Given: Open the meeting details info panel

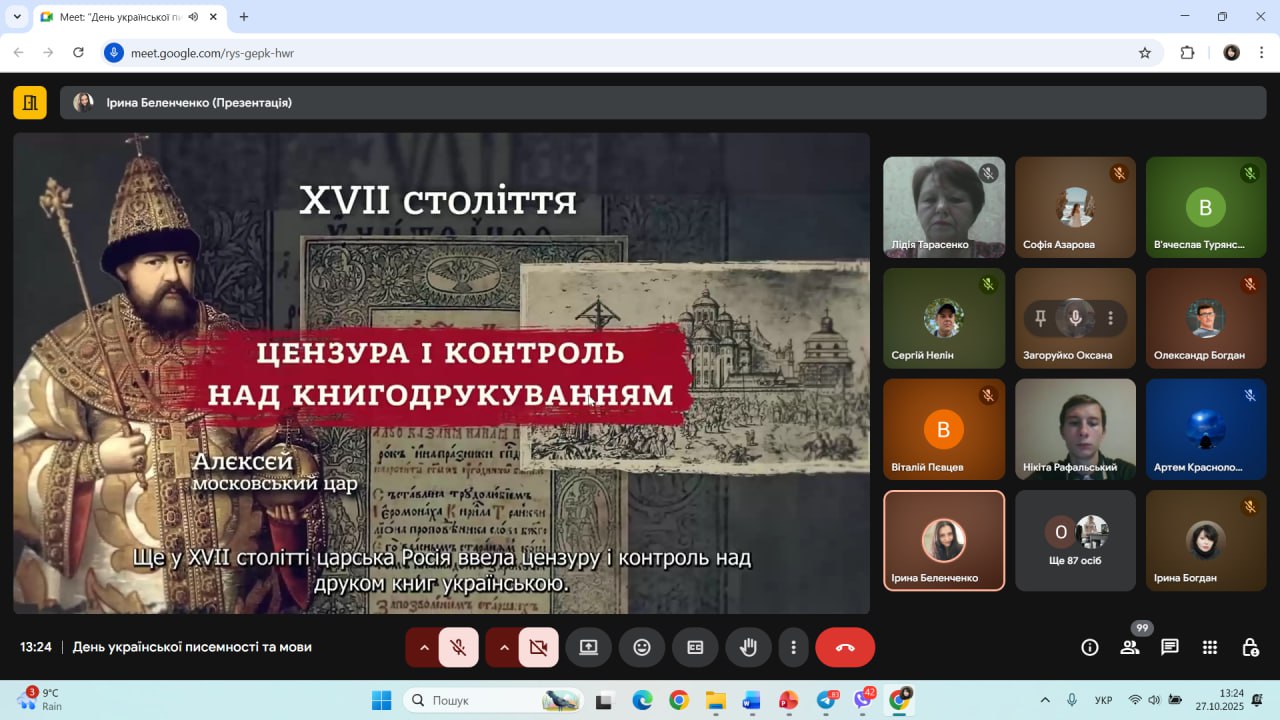Looking at the screenshot, I should (x=1090, y=647).
